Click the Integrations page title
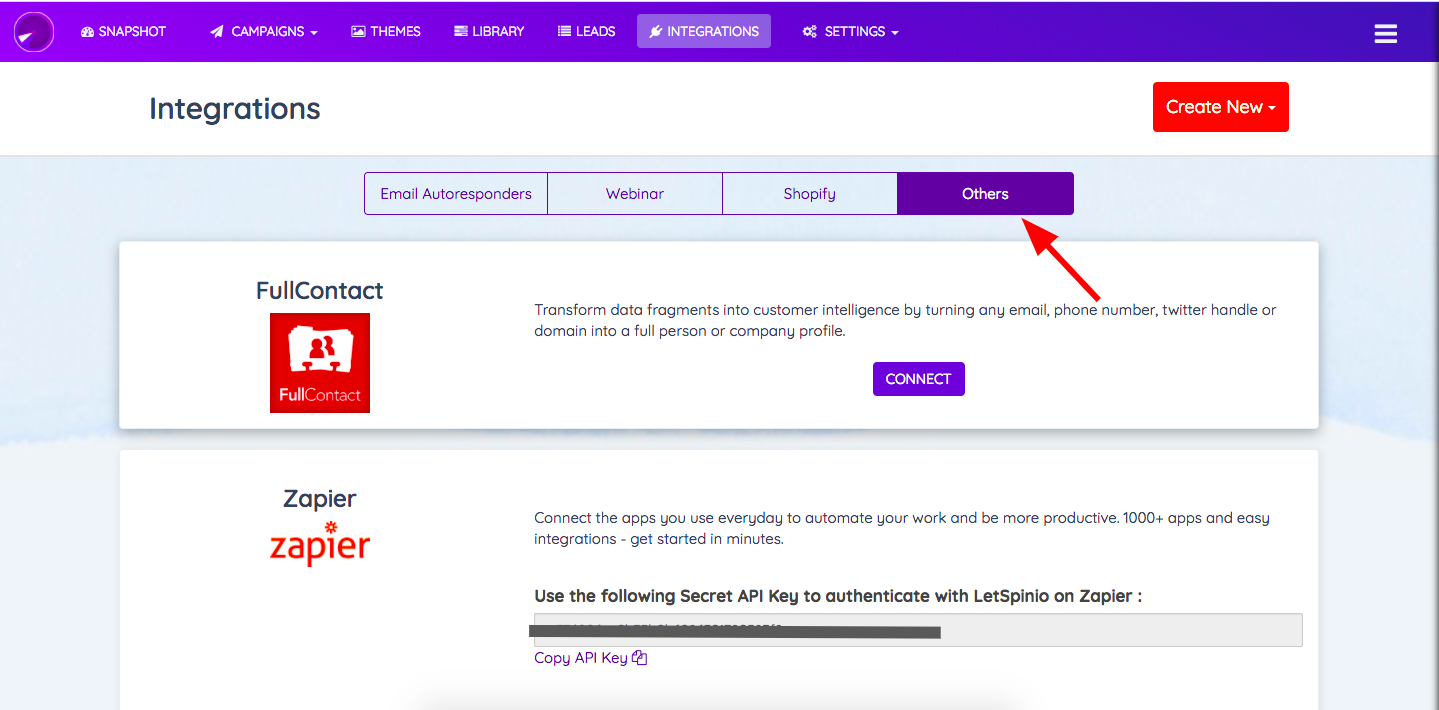This screenshot has height=710, width=1439. 235,109
